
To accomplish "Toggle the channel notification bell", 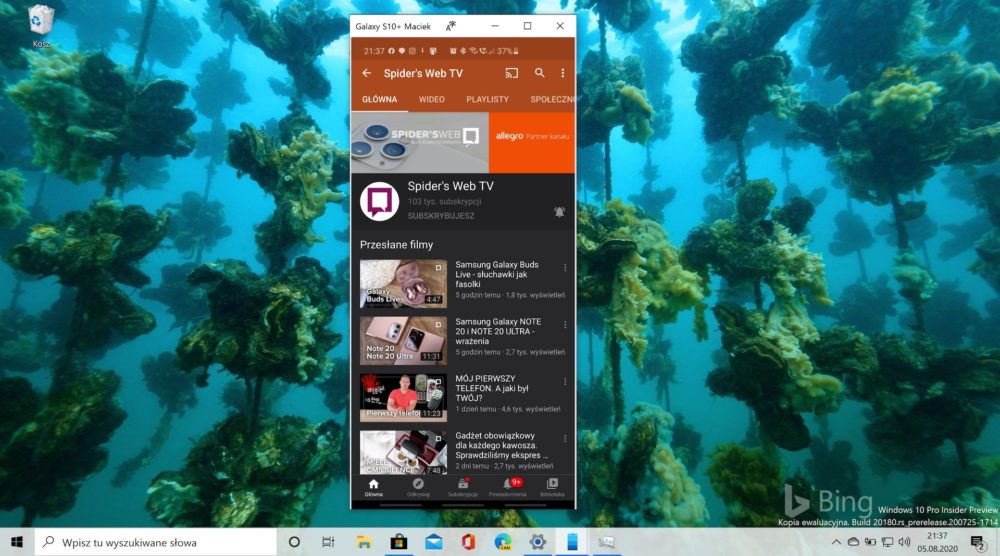I will pos(559,212).
